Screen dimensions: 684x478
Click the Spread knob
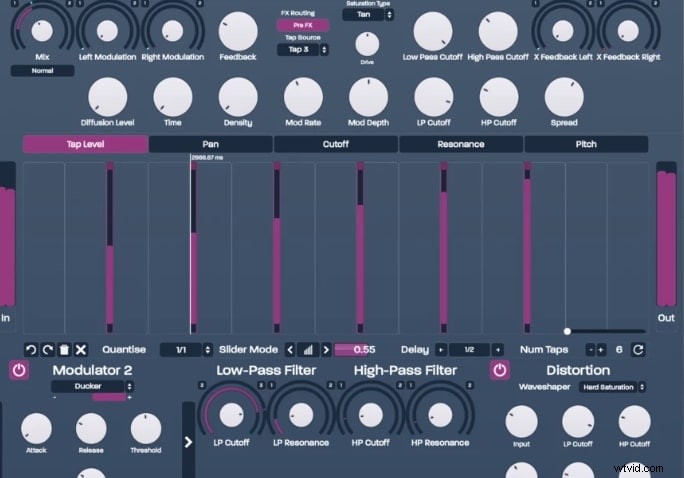(x=564, y=97)
